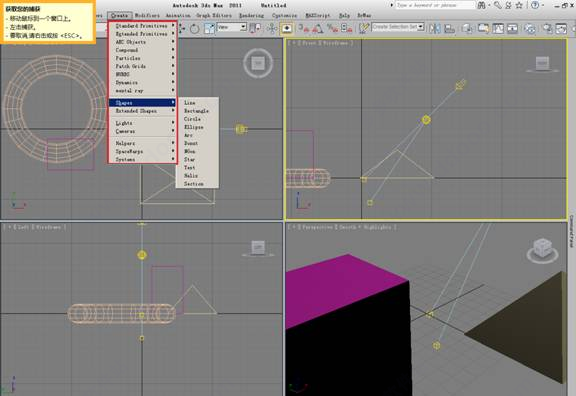Viewport: 576px width, 396px height.
Task: Choose Section from Shapes submenu
Action: [x=197, y=184]
